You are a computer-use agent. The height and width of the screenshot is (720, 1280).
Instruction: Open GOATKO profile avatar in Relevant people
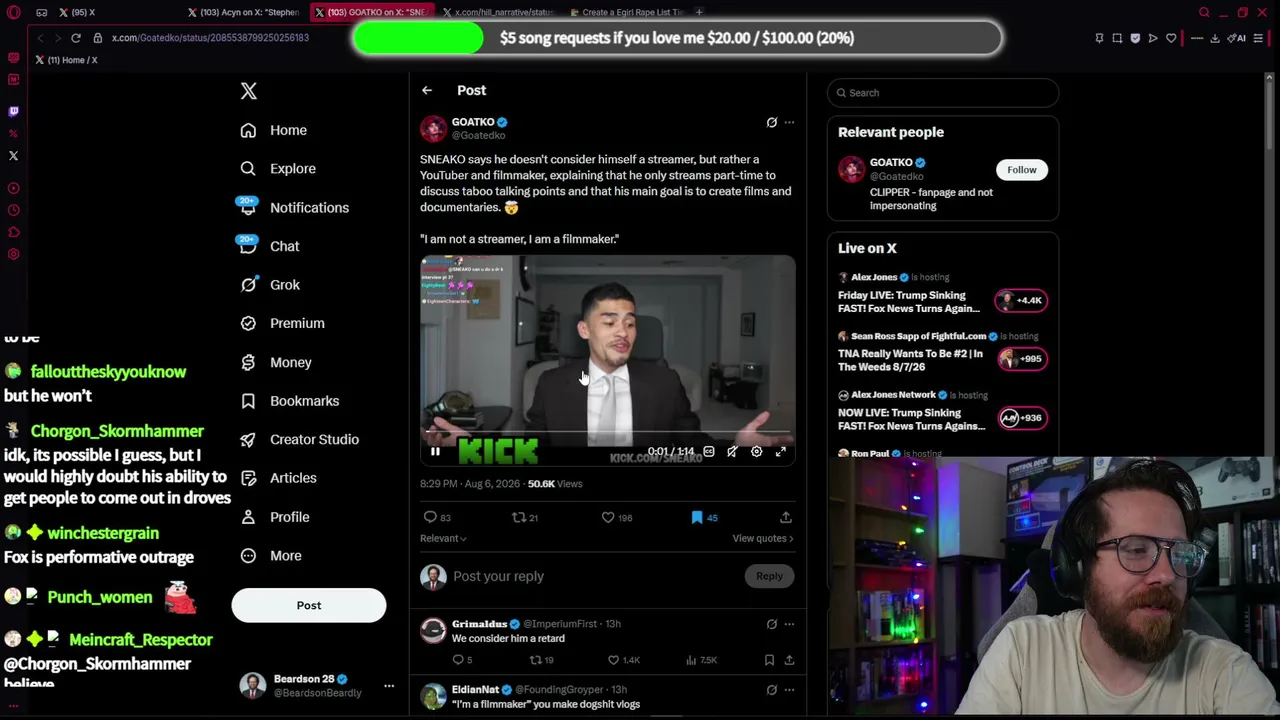(851, 169)
